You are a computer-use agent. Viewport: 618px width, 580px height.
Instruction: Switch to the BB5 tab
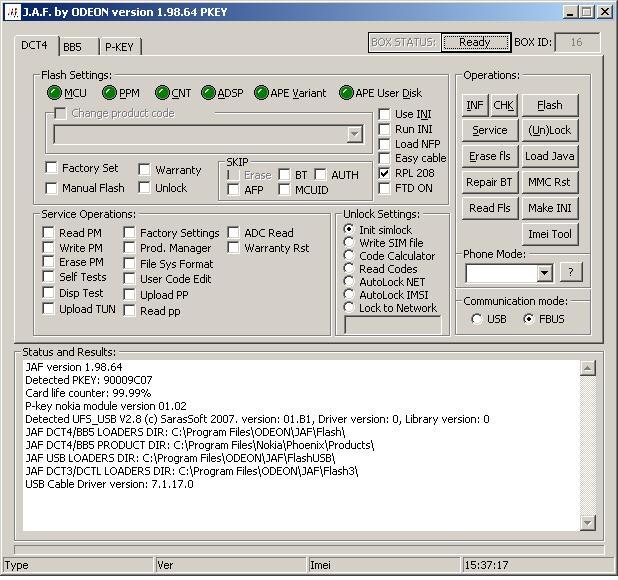click(78, 47)
